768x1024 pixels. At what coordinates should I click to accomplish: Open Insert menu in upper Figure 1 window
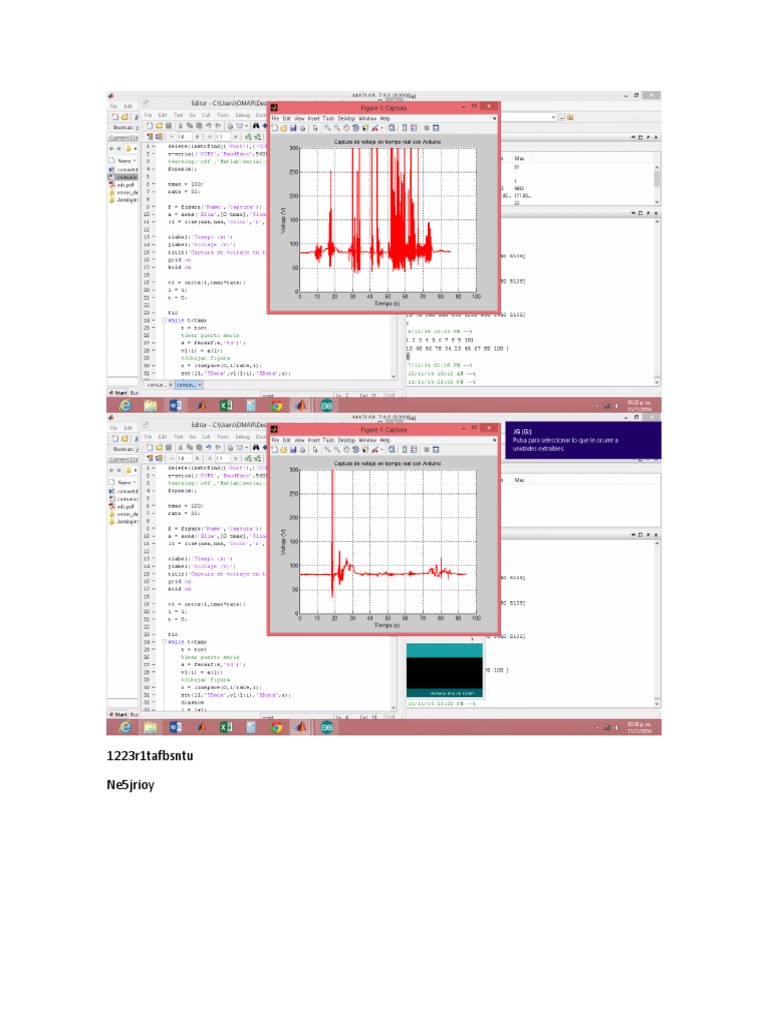(x=313, y=119)
